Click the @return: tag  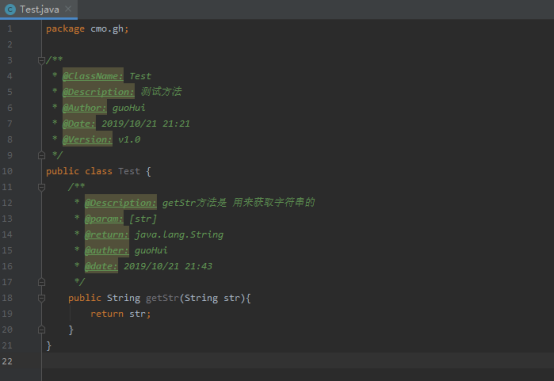point(107,235)
